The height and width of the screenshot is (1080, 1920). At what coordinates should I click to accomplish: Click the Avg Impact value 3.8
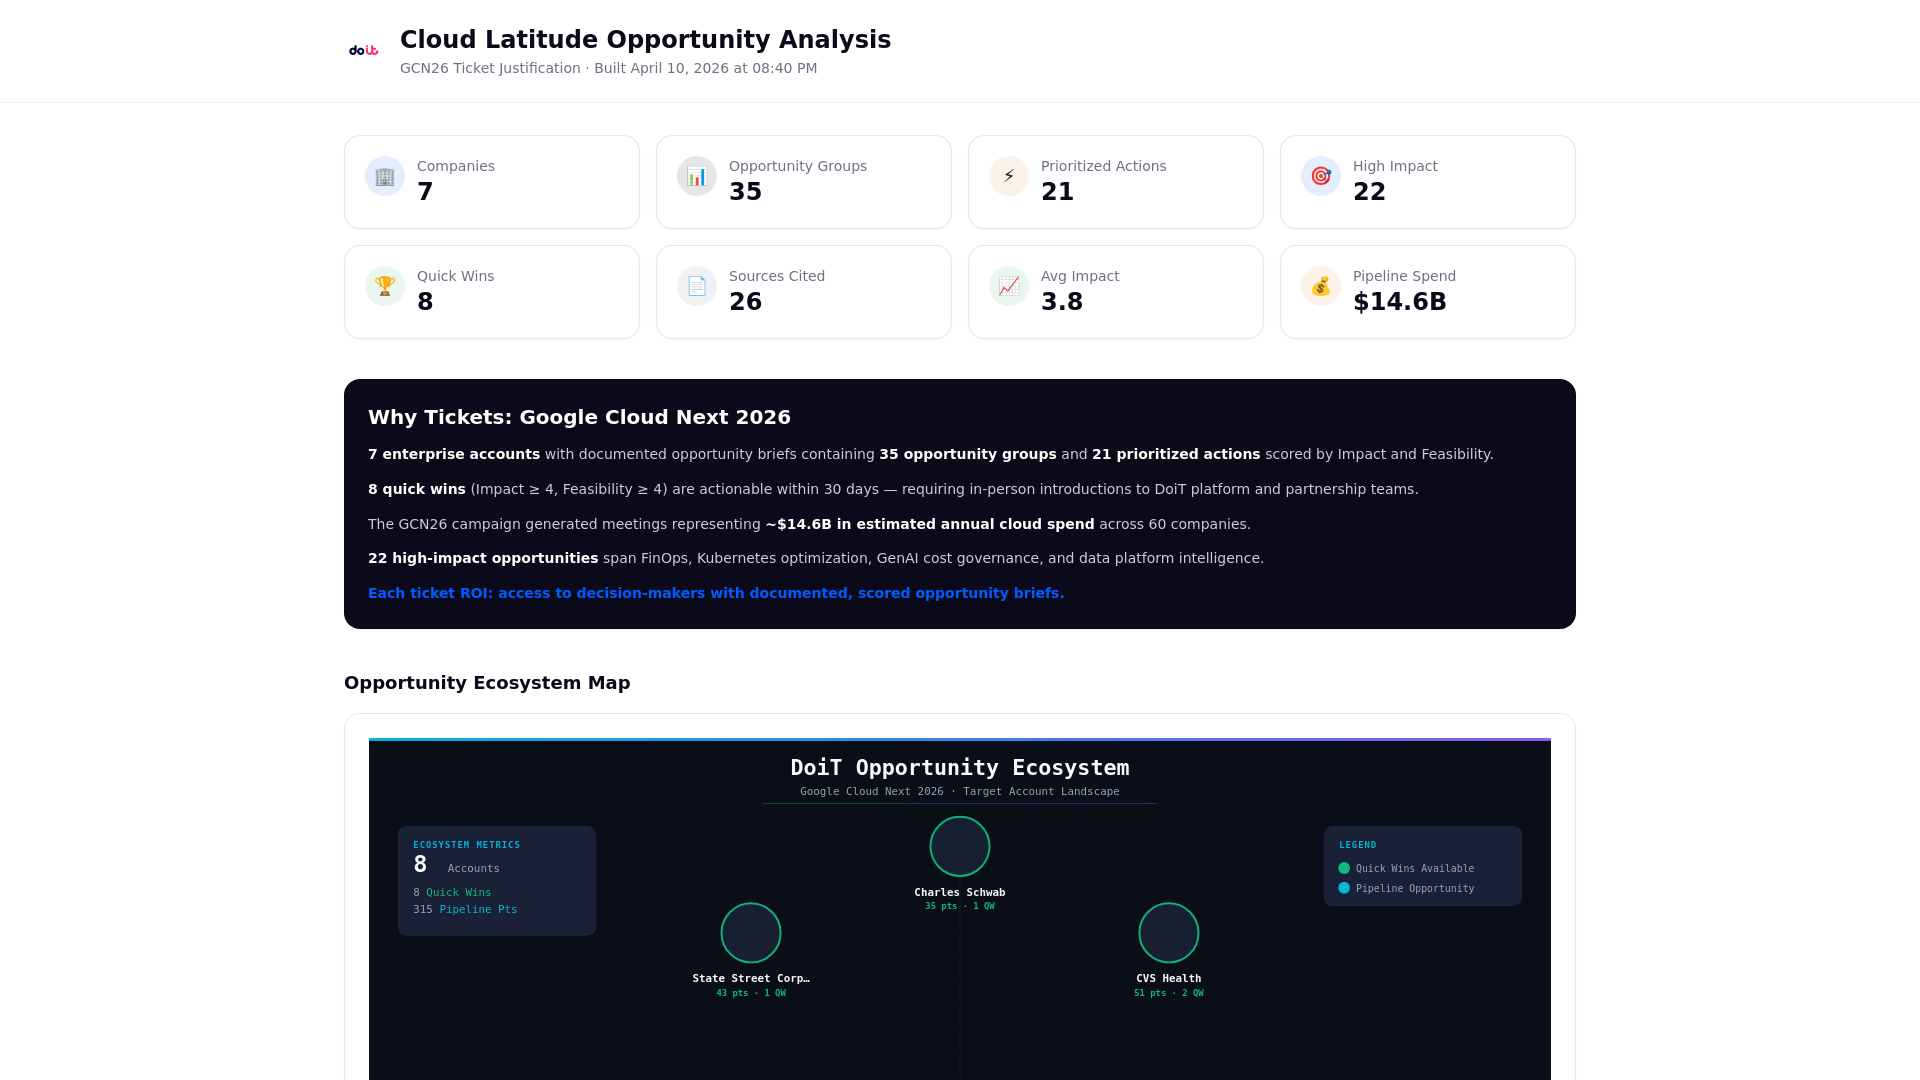click(x=1062, y=302)
